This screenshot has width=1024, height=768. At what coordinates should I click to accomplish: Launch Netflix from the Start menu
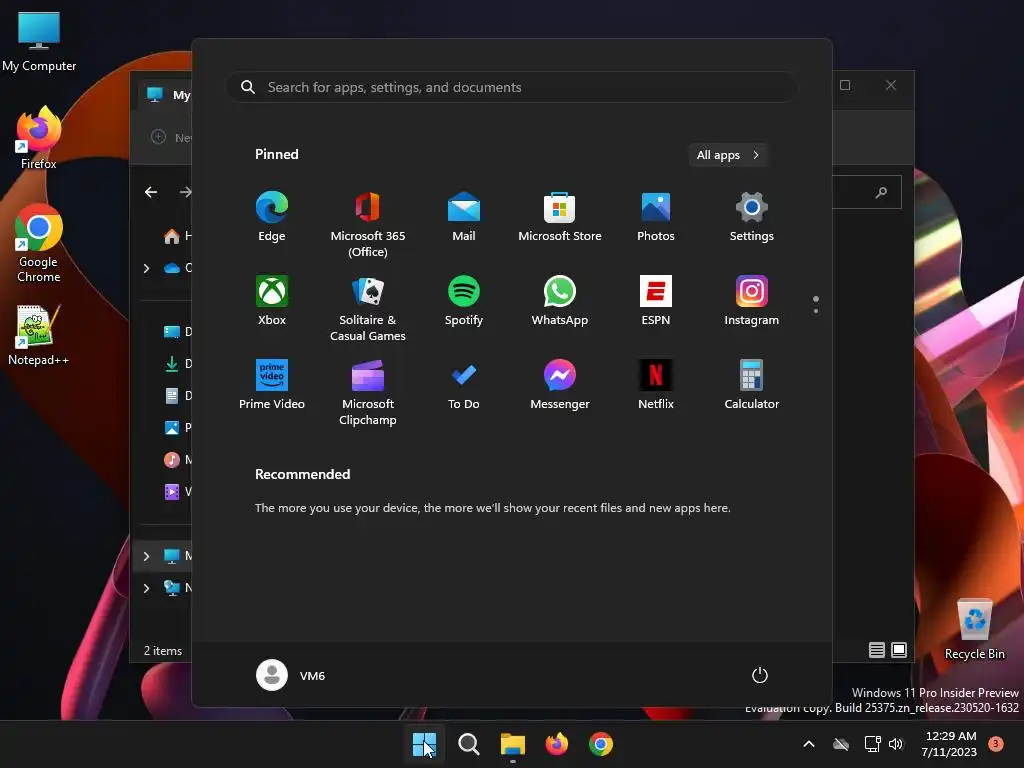pos(656,385)
